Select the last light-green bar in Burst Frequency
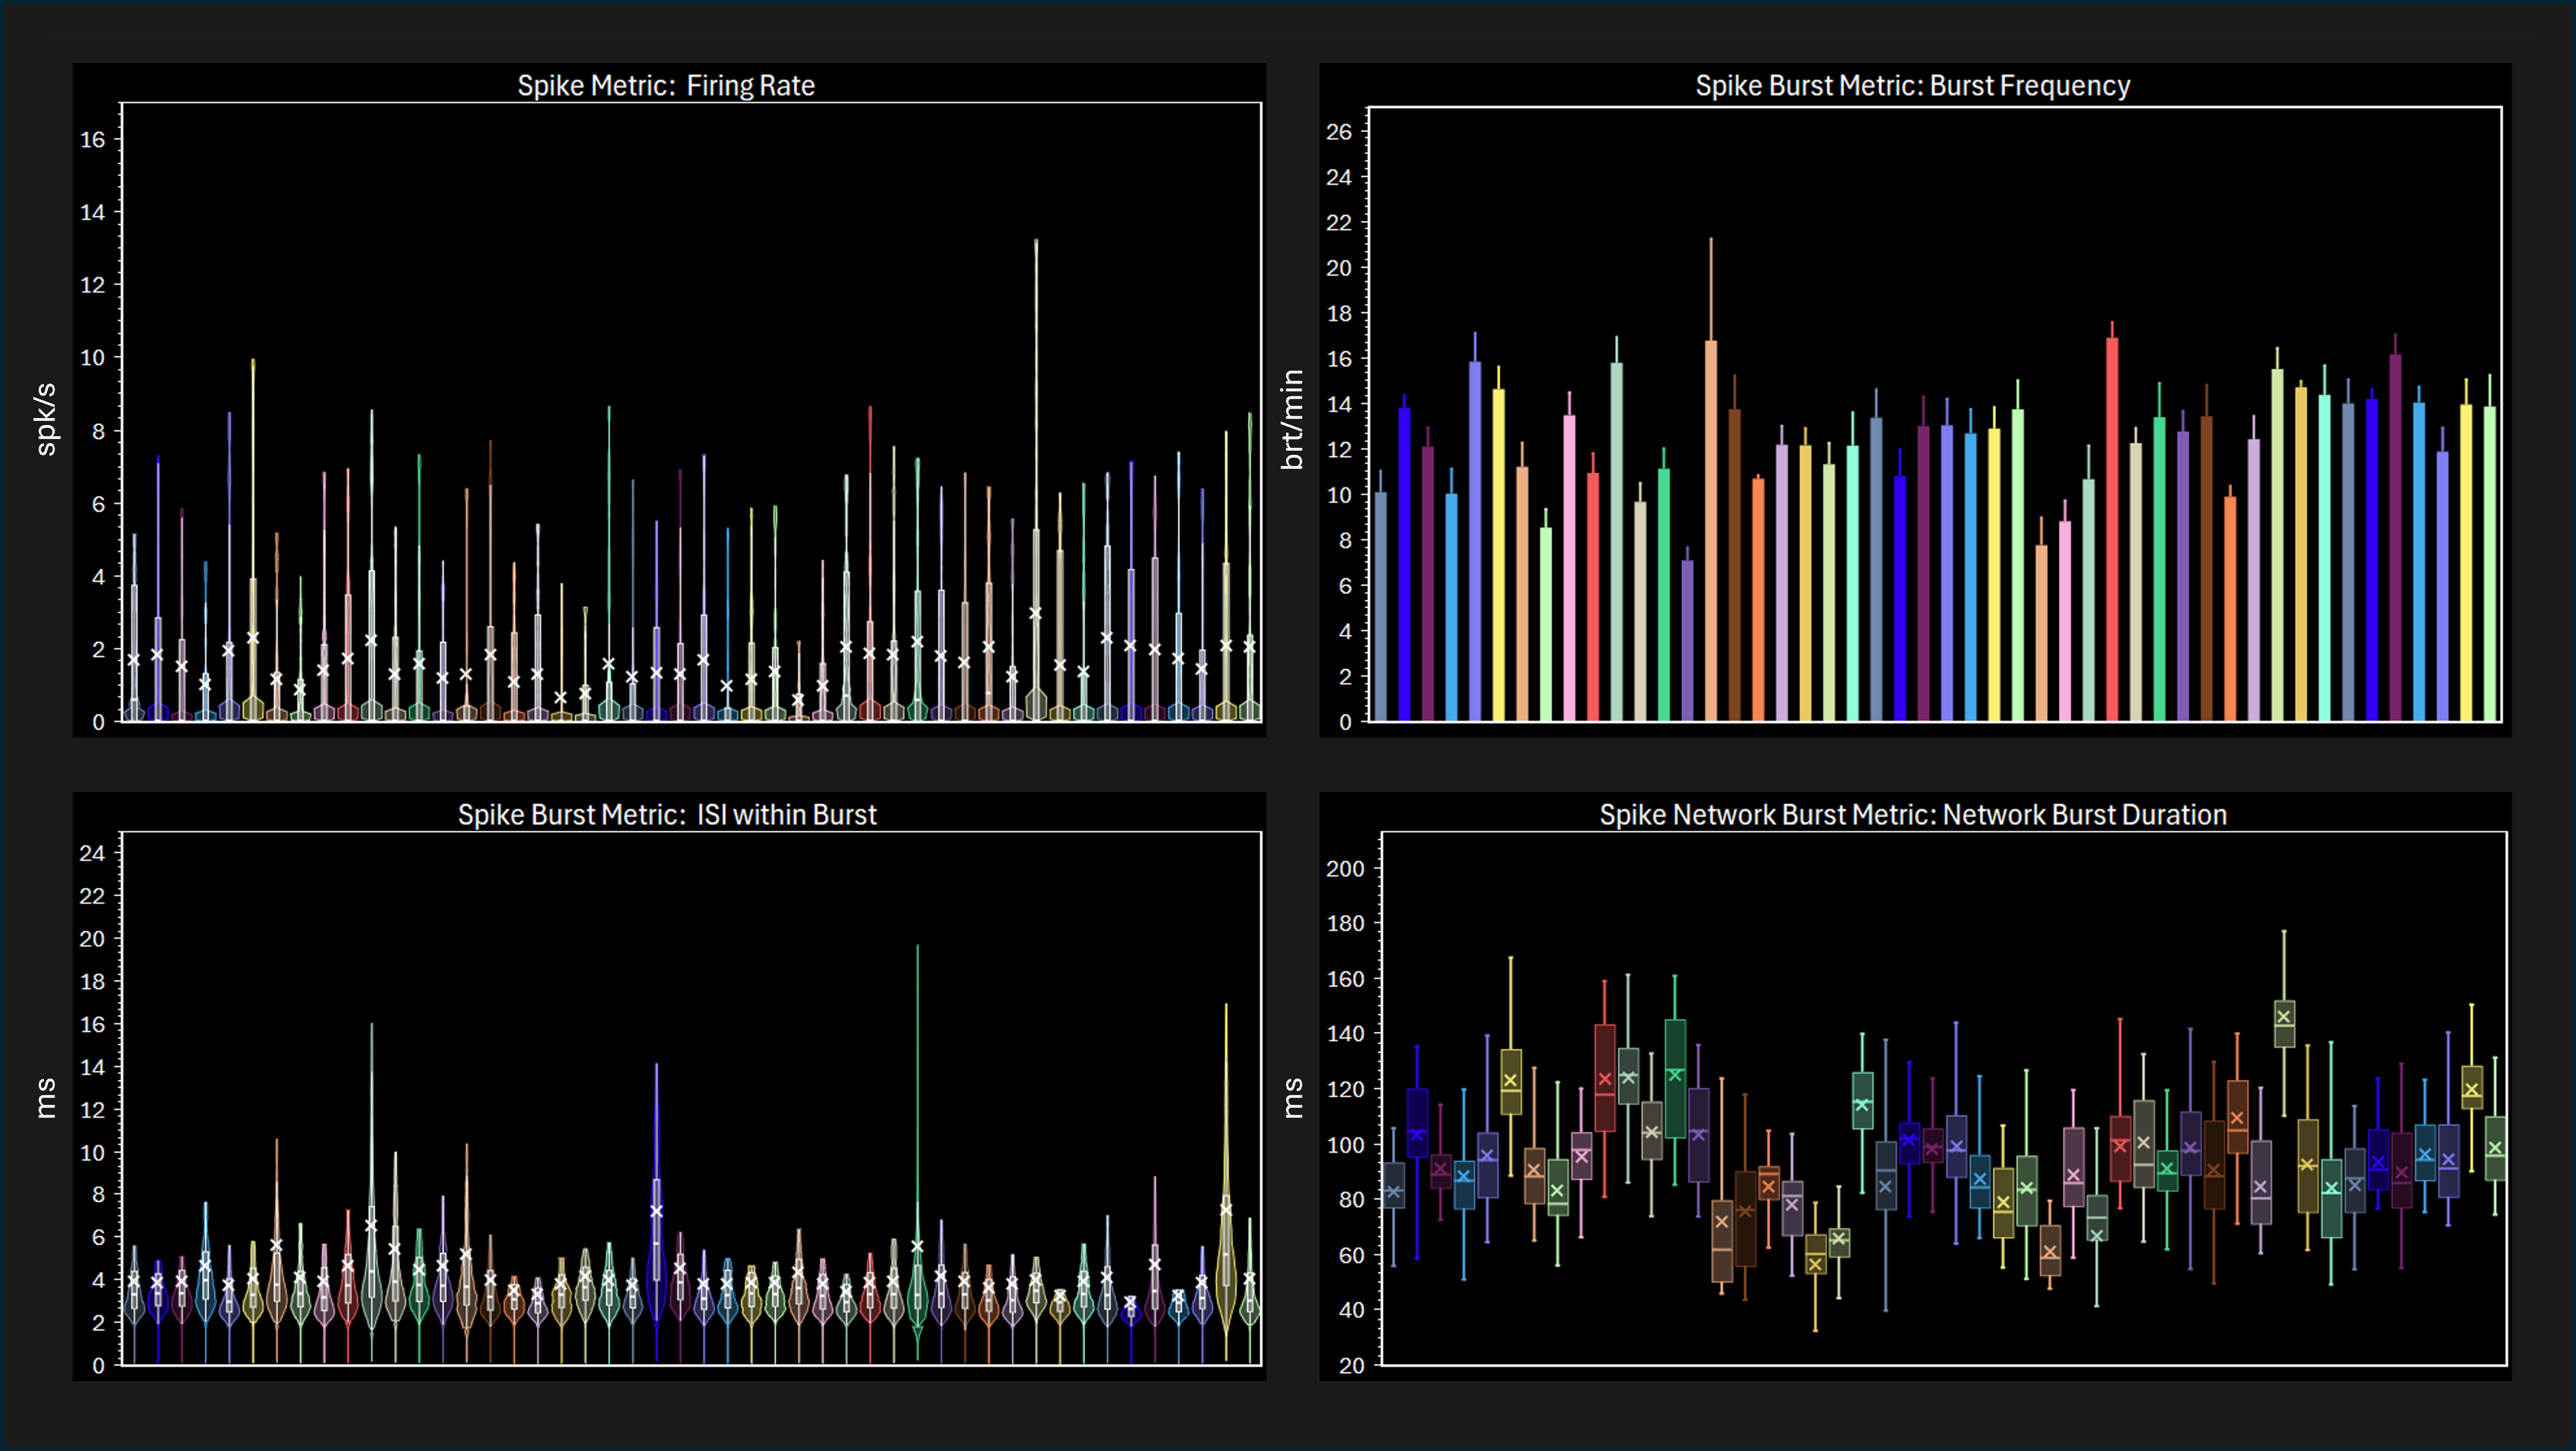 click(2489, 563)
